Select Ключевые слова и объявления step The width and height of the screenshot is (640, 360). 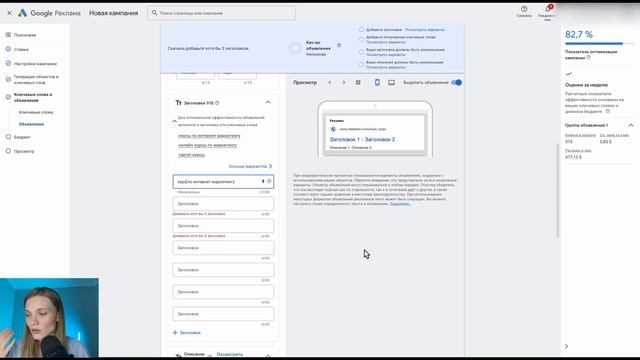tap(33, 97)
